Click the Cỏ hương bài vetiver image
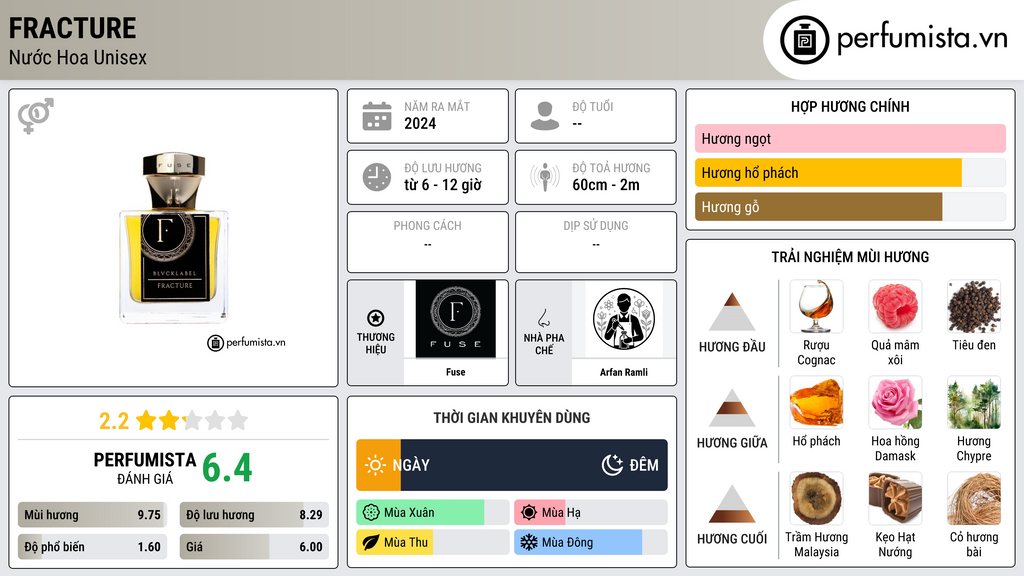Image resolution: width=1024 pixels, height=576 pixels. tap(974, 499)
